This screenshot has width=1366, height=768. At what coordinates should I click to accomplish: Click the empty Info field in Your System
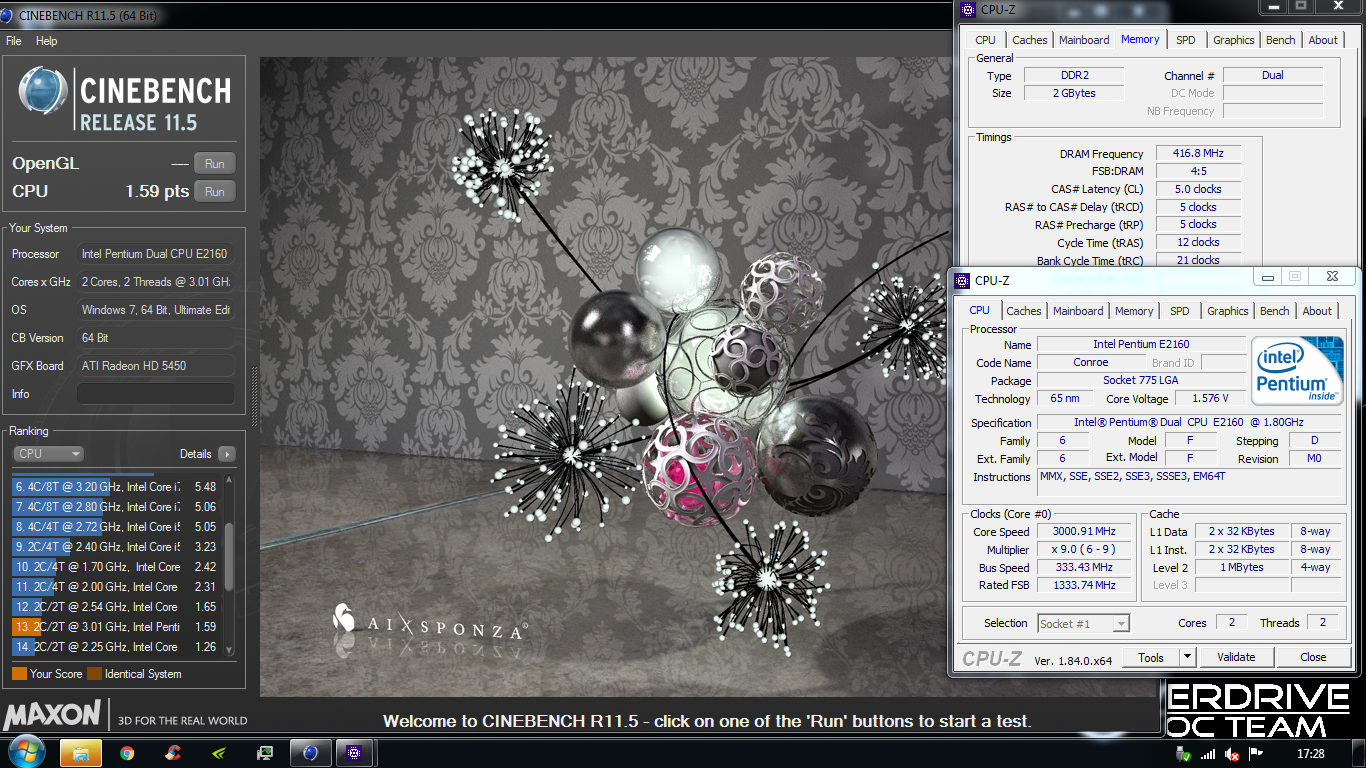[155, 394]
